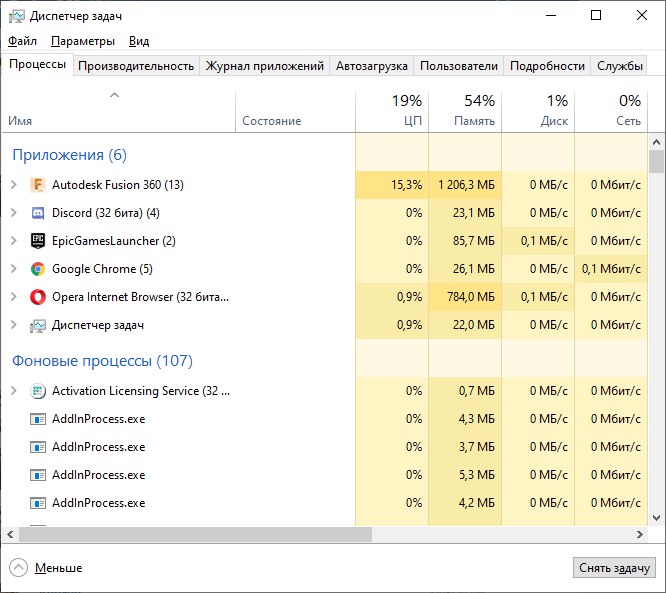The image size is (666, 593).
Task: Click the Discord app icon
Action: point(38,213)
